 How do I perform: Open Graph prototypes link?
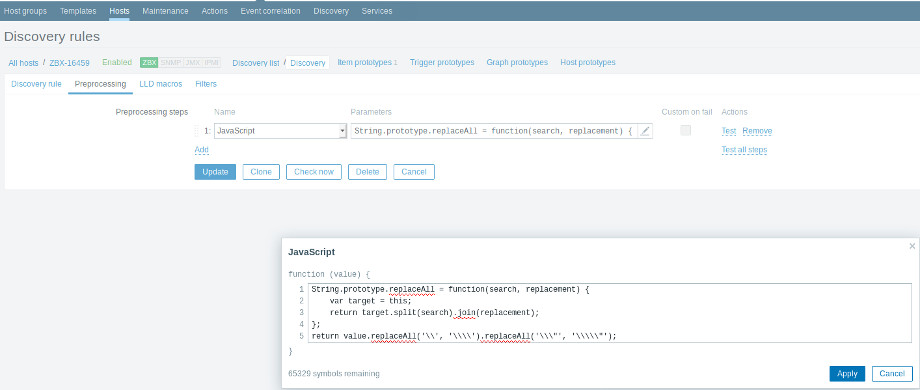(517, 62)
